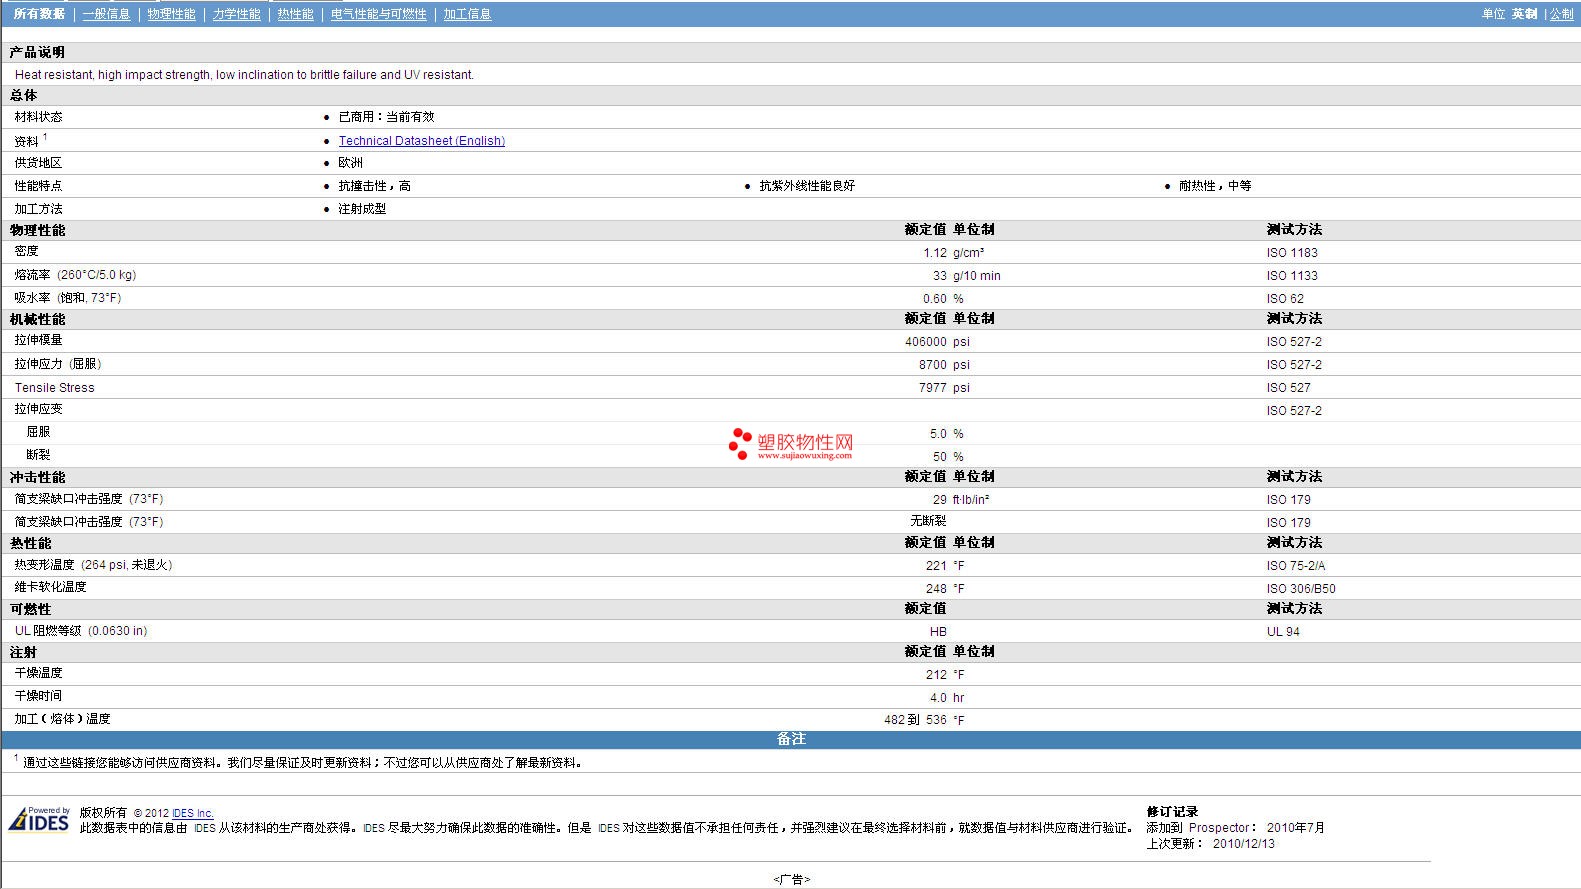Viewport: 1581px width, 889px height.
Task: Click the Powered by IDES logo
Action: (x=40, y=819)
